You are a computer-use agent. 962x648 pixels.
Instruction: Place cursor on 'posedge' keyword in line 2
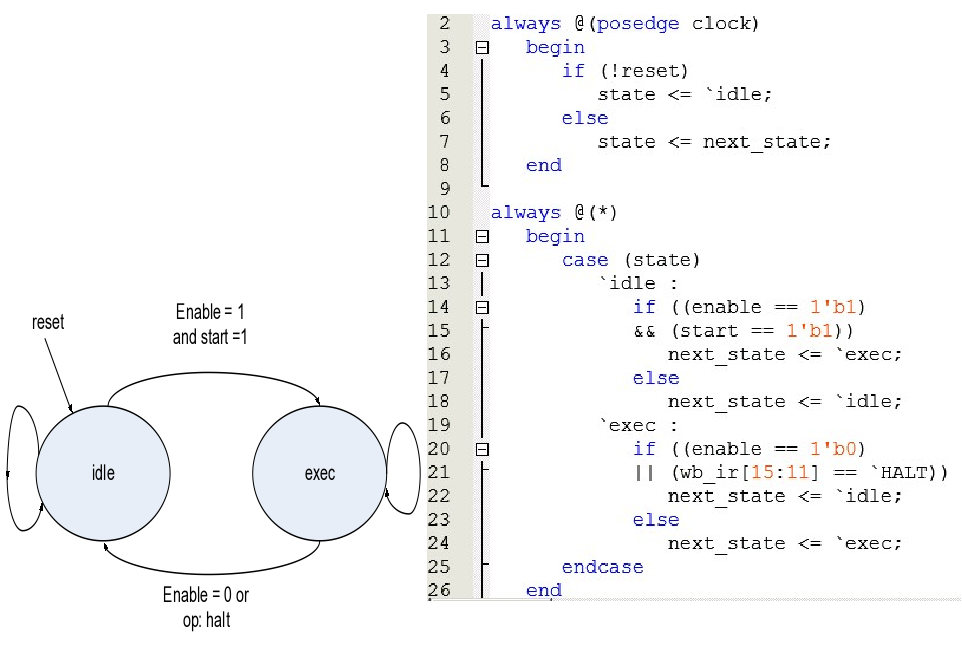click(x=637, y=23)
